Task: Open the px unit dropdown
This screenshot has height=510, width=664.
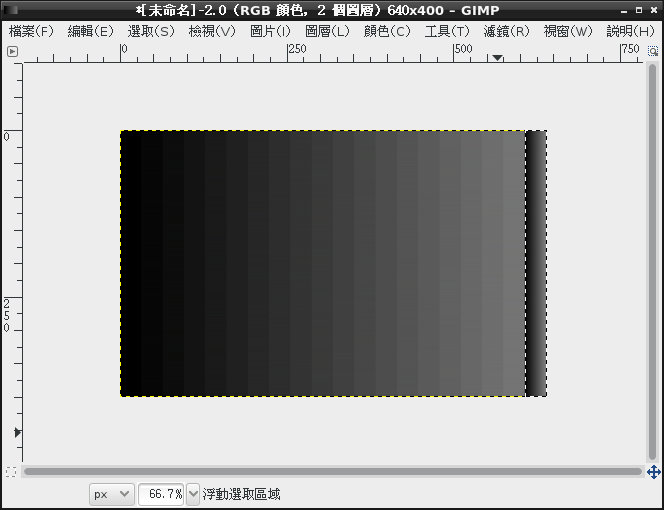Action: (111, 494)
